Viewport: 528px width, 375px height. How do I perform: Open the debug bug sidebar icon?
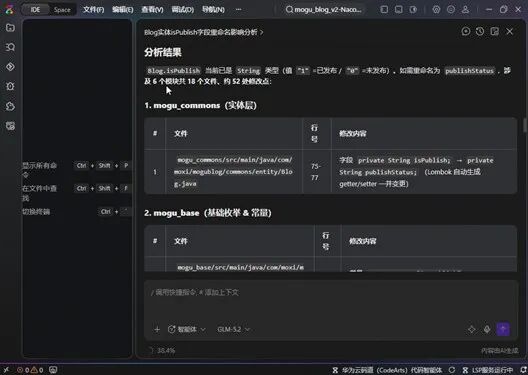click(x=10, y=86)
